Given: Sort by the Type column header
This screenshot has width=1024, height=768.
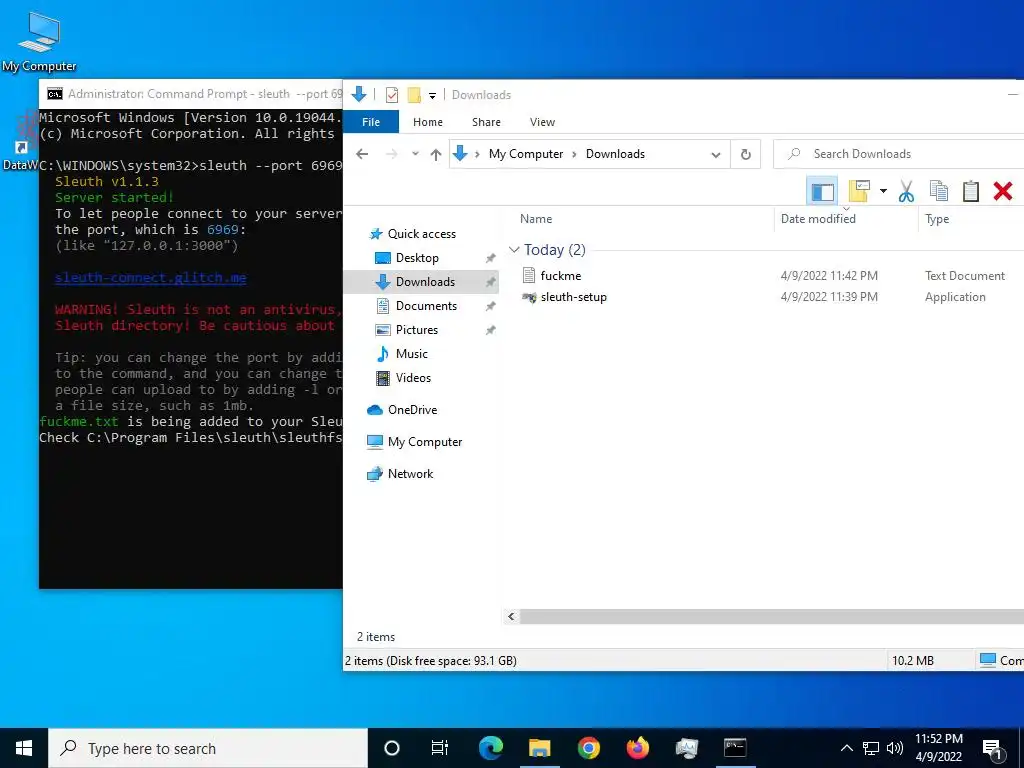Looking at the screenshot, I should [x=937, y=219].
